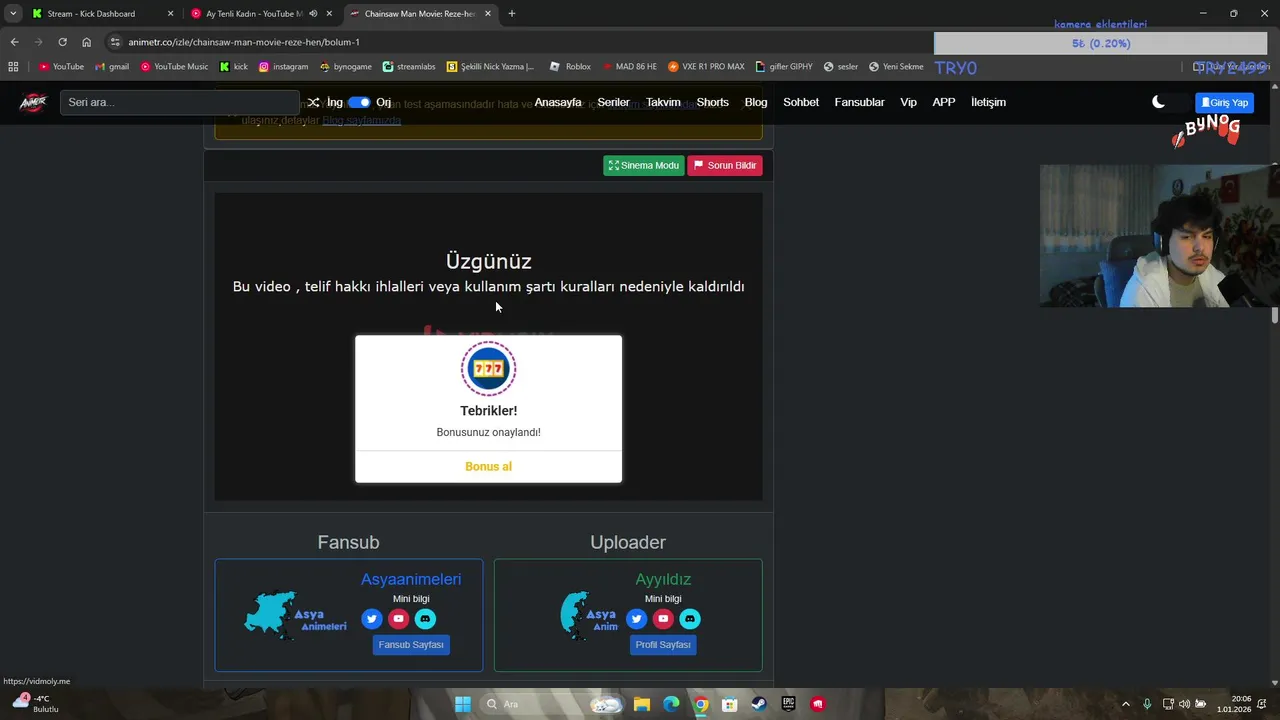This screenshot has height=720, width=1280.
Task: Open the Seriler menu item
Action: (x=614, y=102)
